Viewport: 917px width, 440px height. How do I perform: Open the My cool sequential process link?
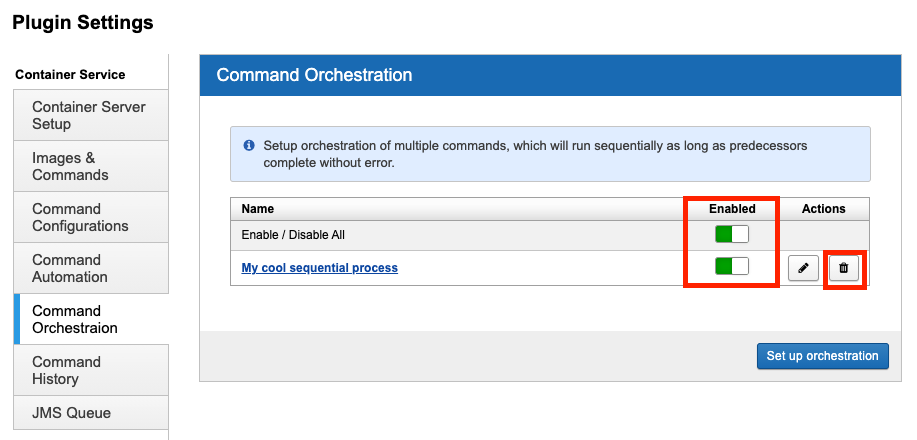pyautogui.click(x=320, y=268)
